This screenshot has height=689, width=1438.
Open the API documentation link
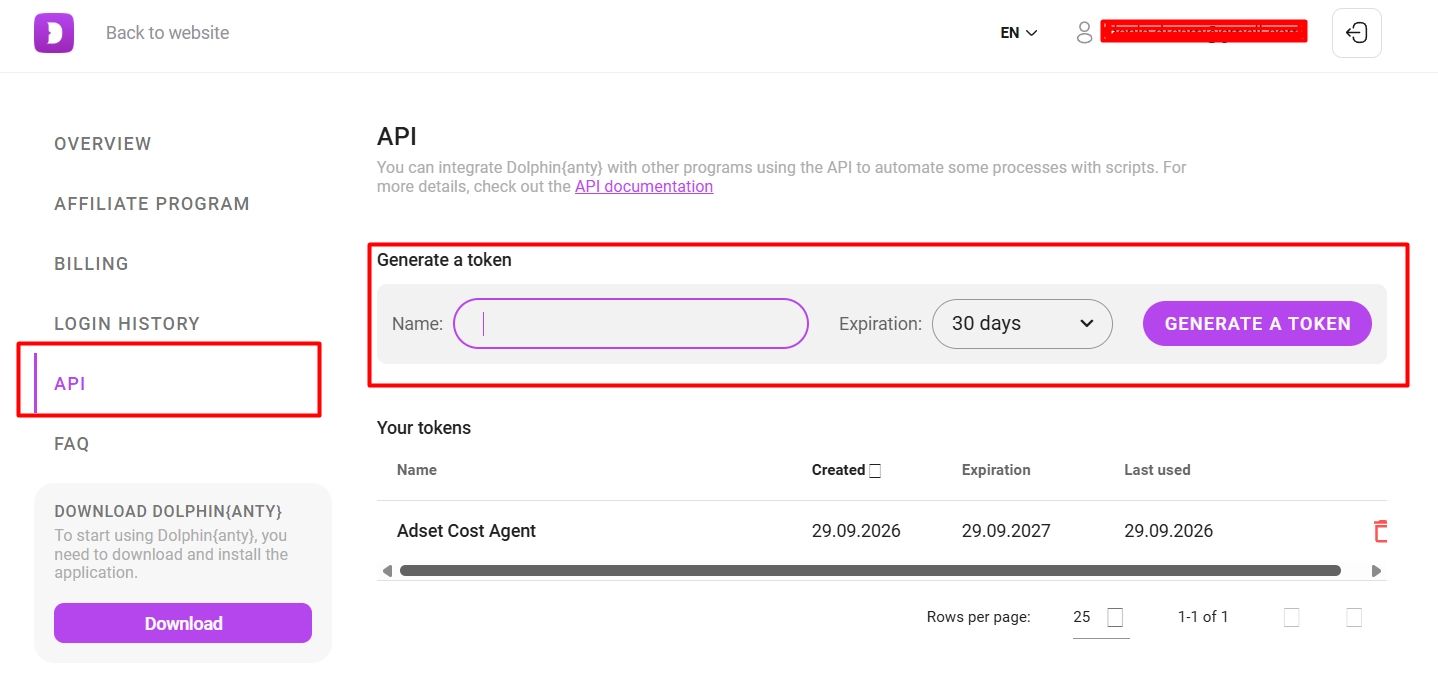644,187
